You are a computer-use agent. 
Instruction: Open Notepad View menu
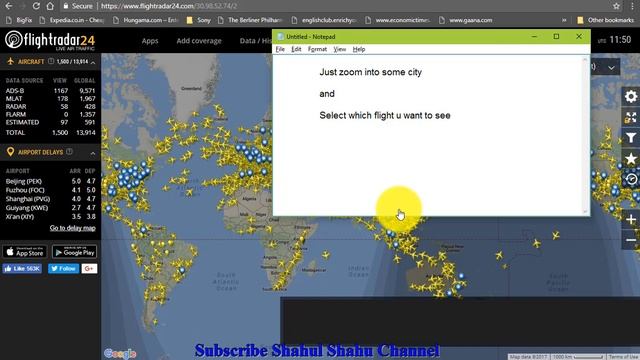(340, 49)
